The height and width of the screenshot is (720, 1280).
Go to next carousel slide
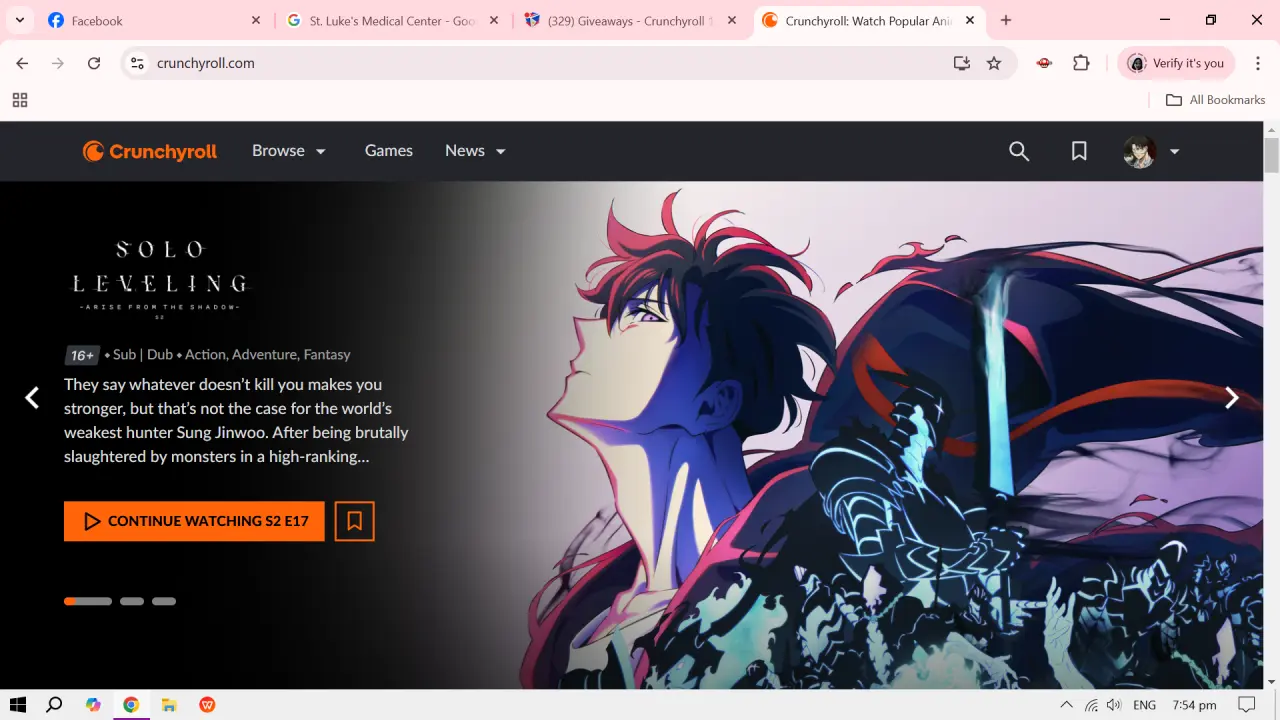1232,398
